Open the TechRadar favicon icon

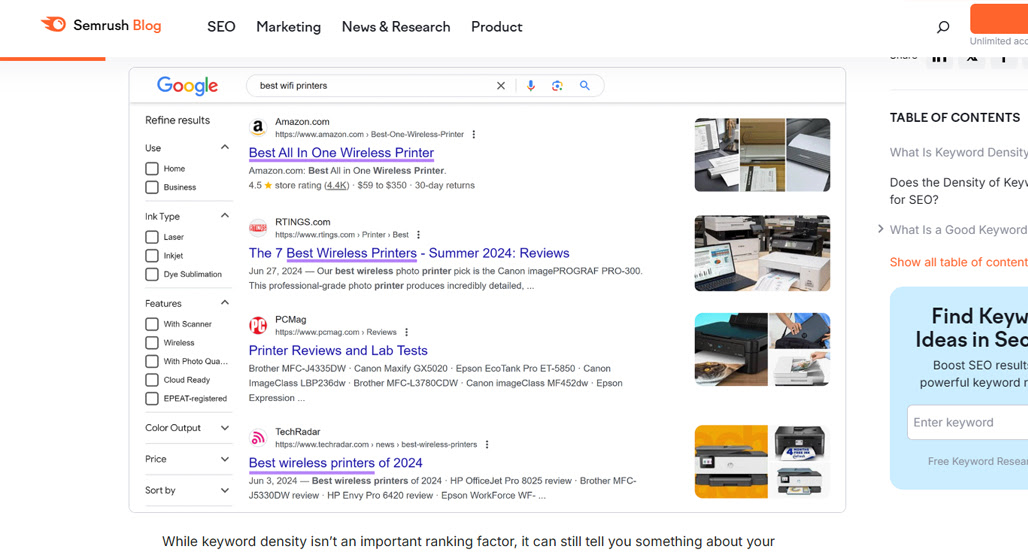(x=258, y=437)
